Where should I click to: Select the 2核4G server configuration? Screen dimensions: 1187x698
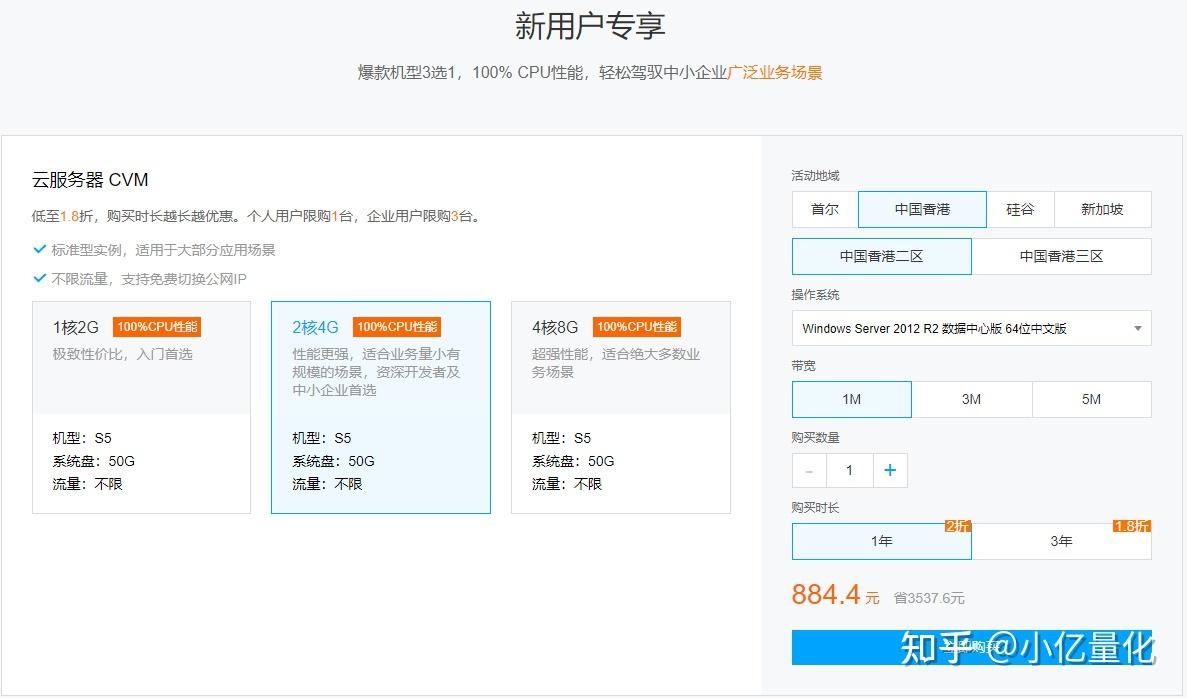coord(380,408)
